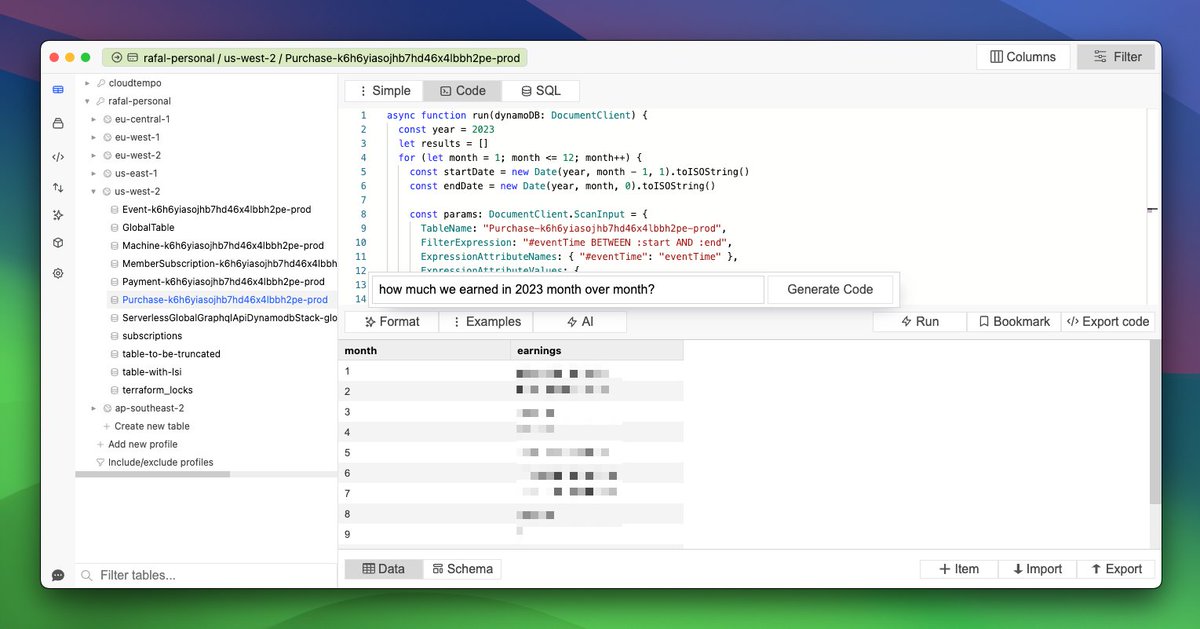Click the breadcrumb arrow circle icon

[x=117, y=58]
